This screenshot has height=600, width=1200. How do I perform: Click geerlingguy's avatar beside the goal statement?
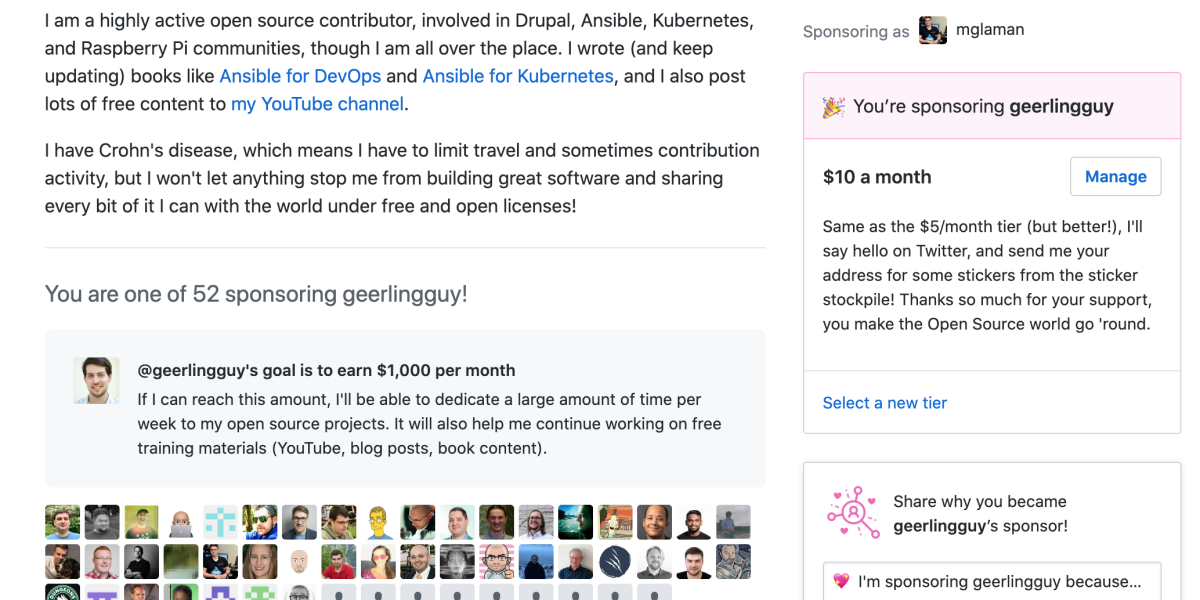pyautogui.click(x=96, y=381)
